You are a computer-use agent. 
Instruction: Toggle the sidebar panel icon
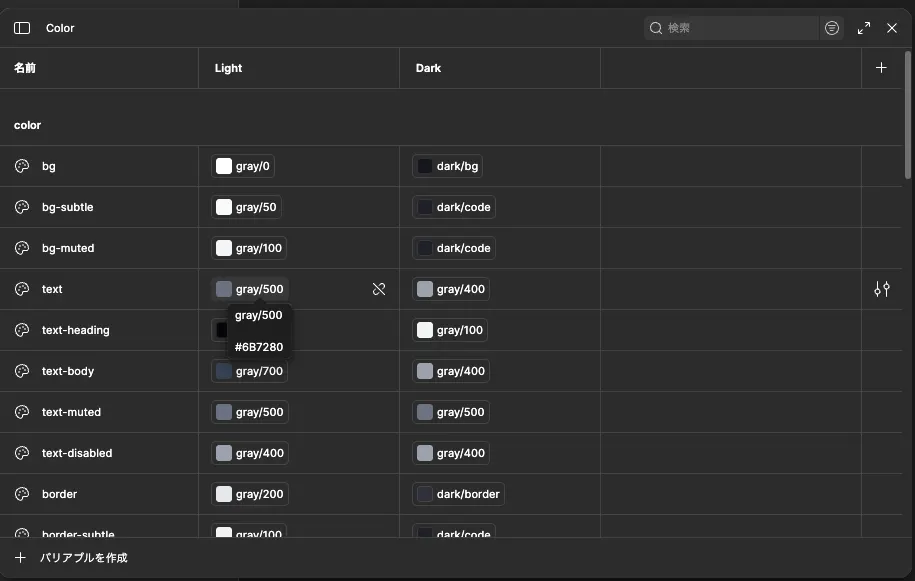[22, 28]
